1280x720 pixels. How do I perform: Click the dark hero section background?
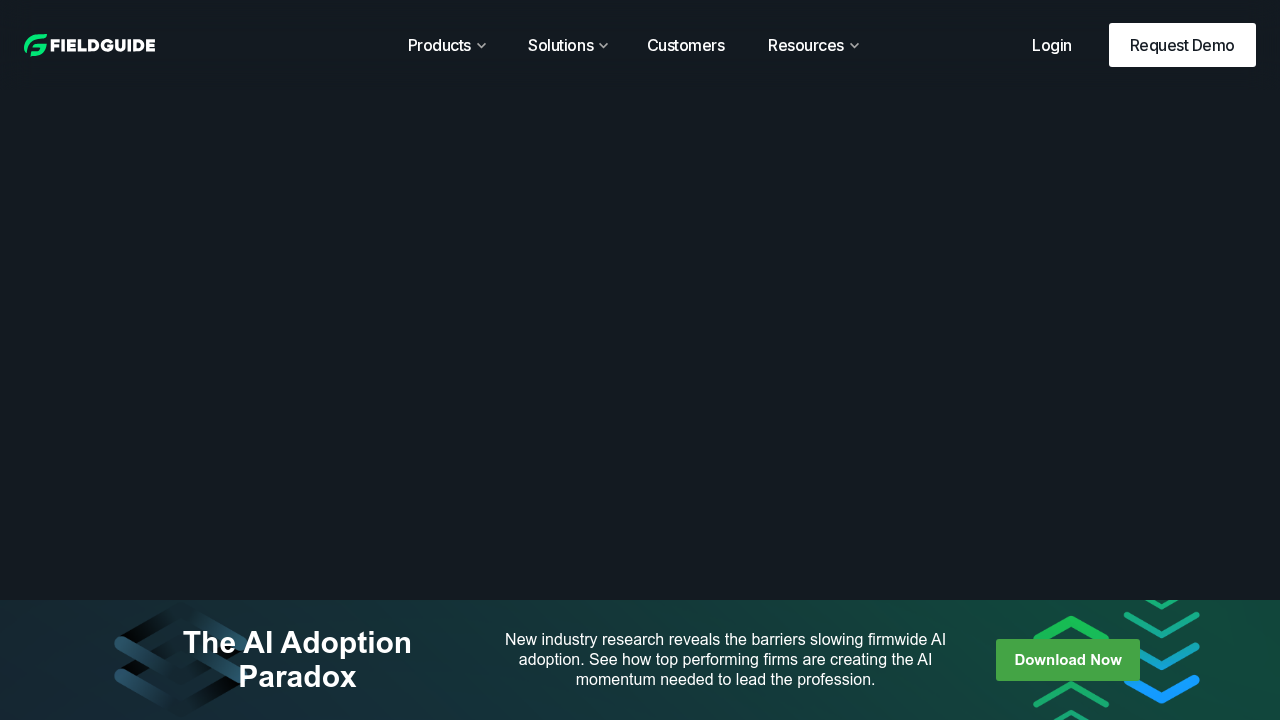pyautogui.click(x=640, y=340)
